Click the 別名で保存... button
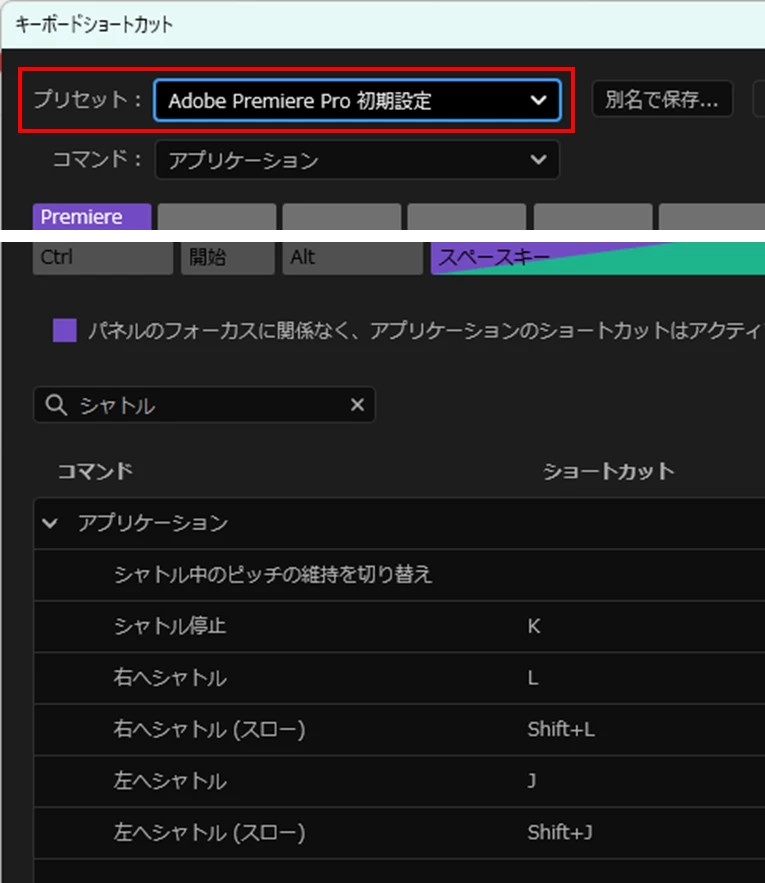The height and width of the screenshot is (883, 765). [662, 100]
